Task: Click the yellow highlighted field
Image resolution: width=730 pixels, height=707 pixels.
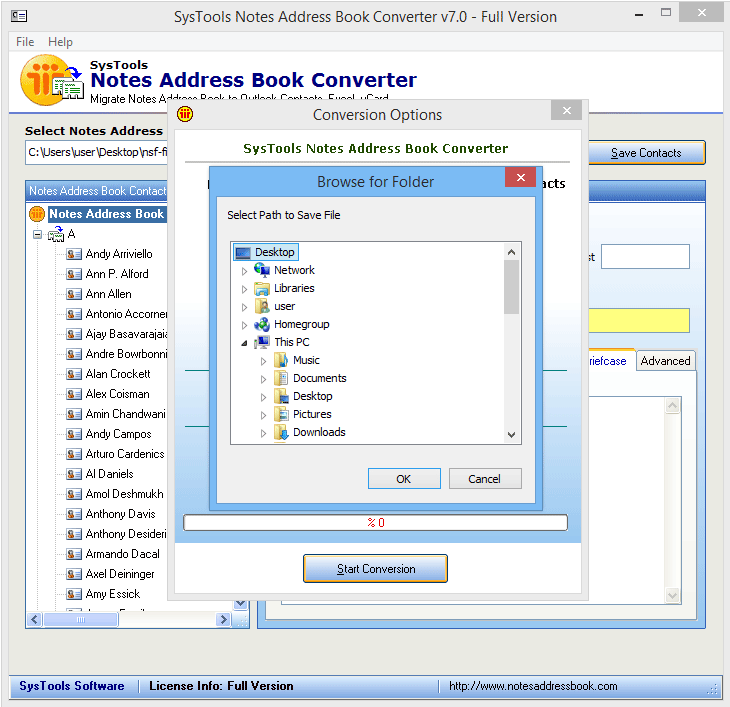Action: 639,320
